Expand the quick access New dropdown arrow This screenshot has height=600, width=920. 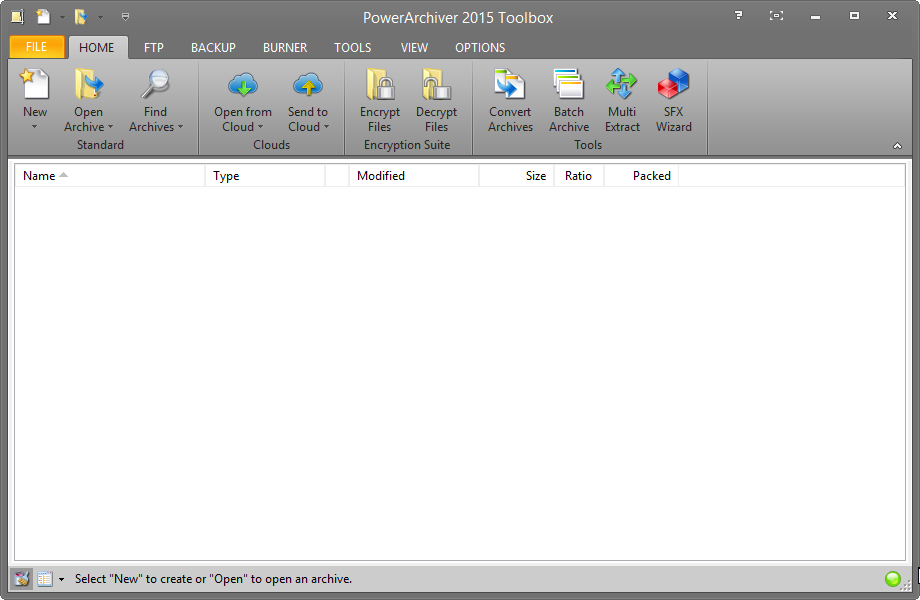click(62, 17)
